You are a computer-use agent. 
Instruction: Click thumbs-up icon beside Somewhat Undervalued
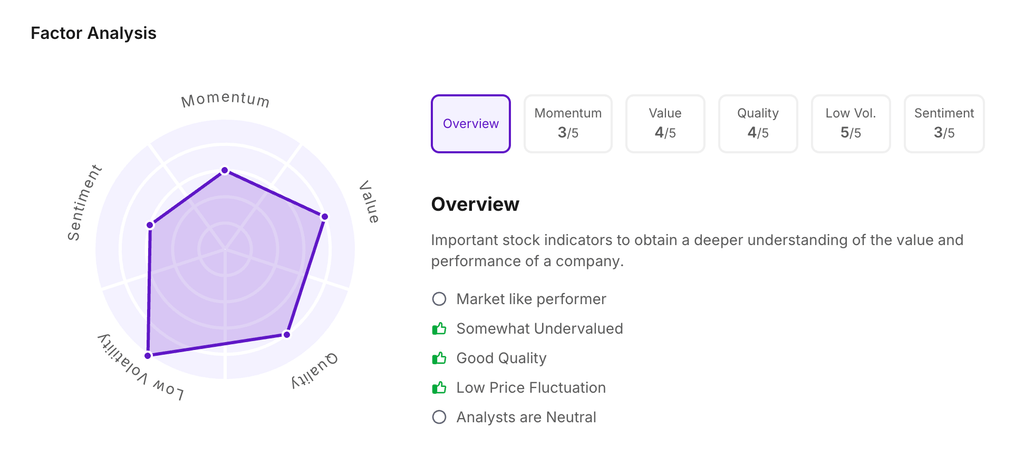(x=439, y=328)
